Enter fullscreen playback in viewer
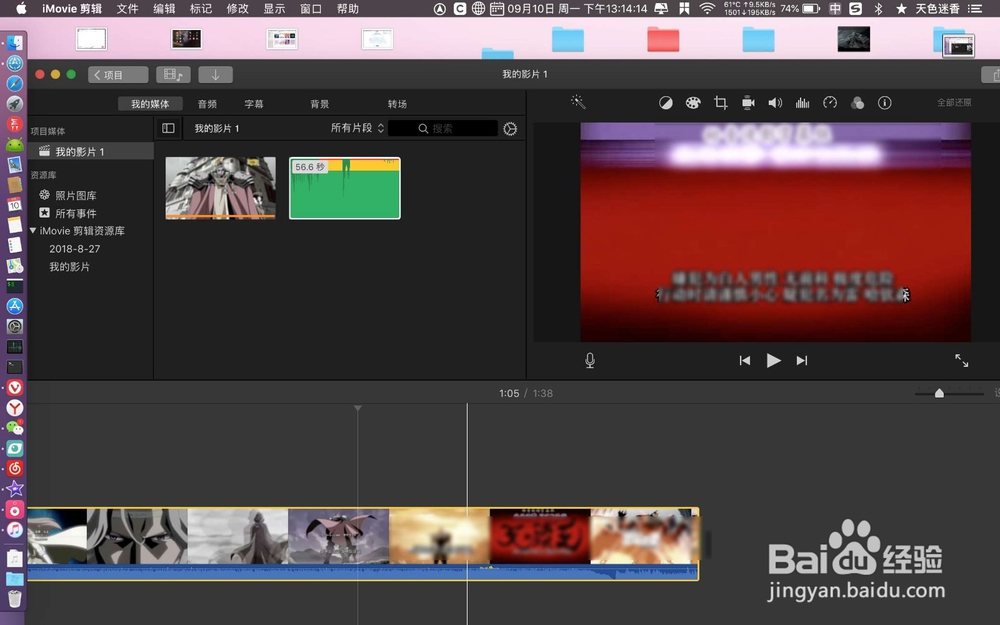 click(961, 360)
